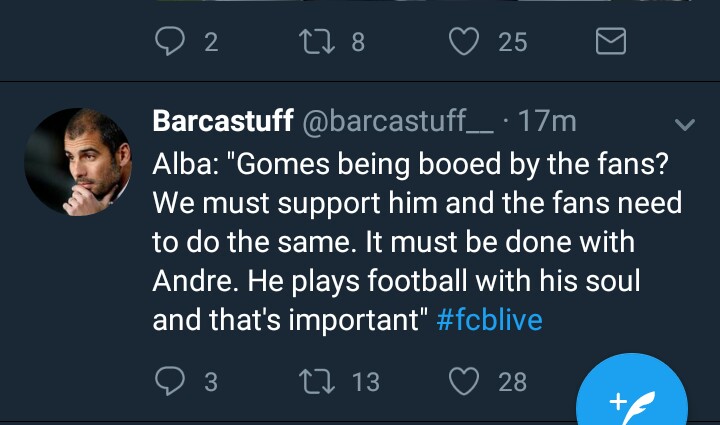Tap the heart icon beside 25
The height and width of the screenshot is (425, 720).
[463, 42]
